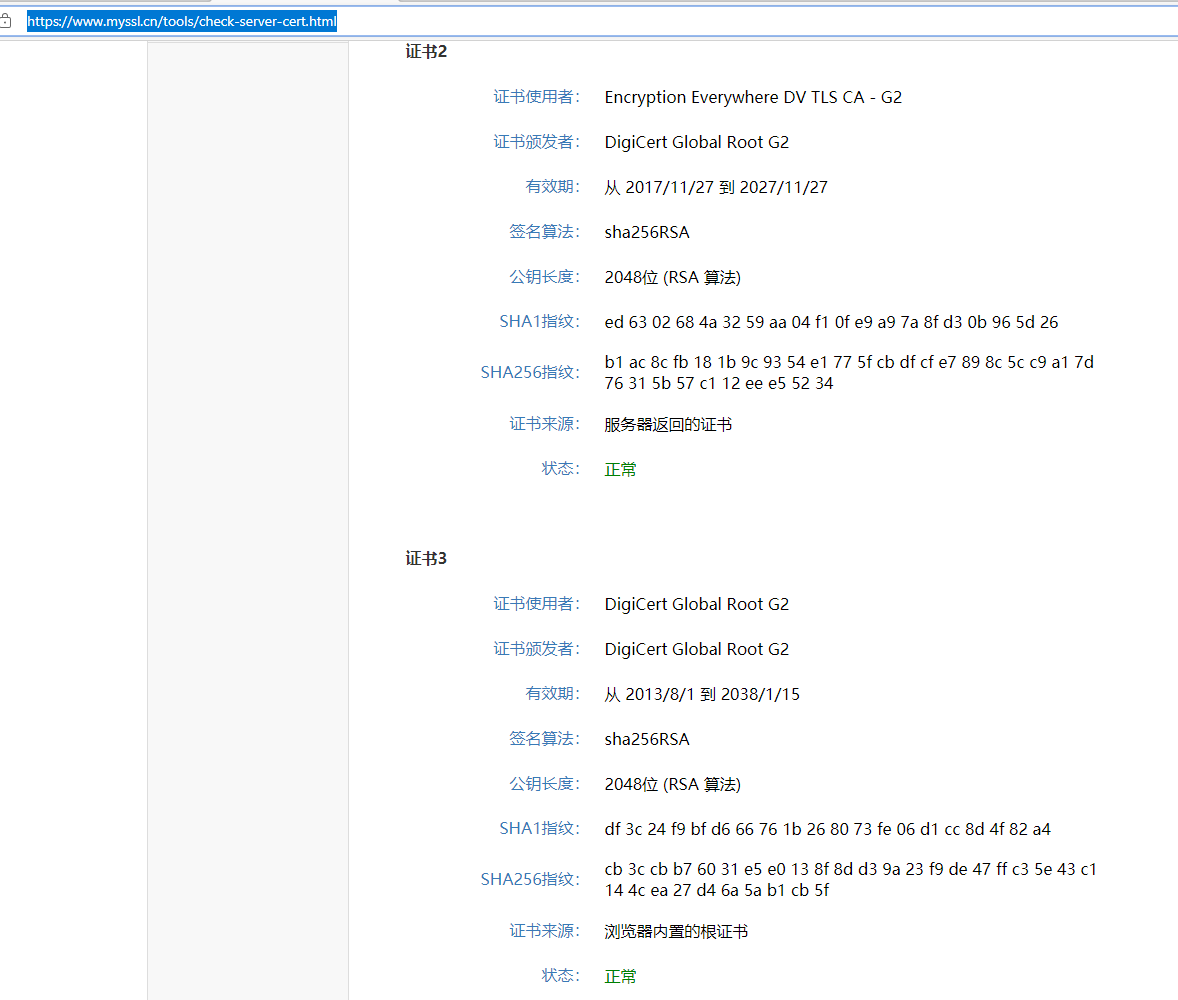Select the myssl.cn URL in address bar
1178x1000 pixels.
[x=182, y=21]
